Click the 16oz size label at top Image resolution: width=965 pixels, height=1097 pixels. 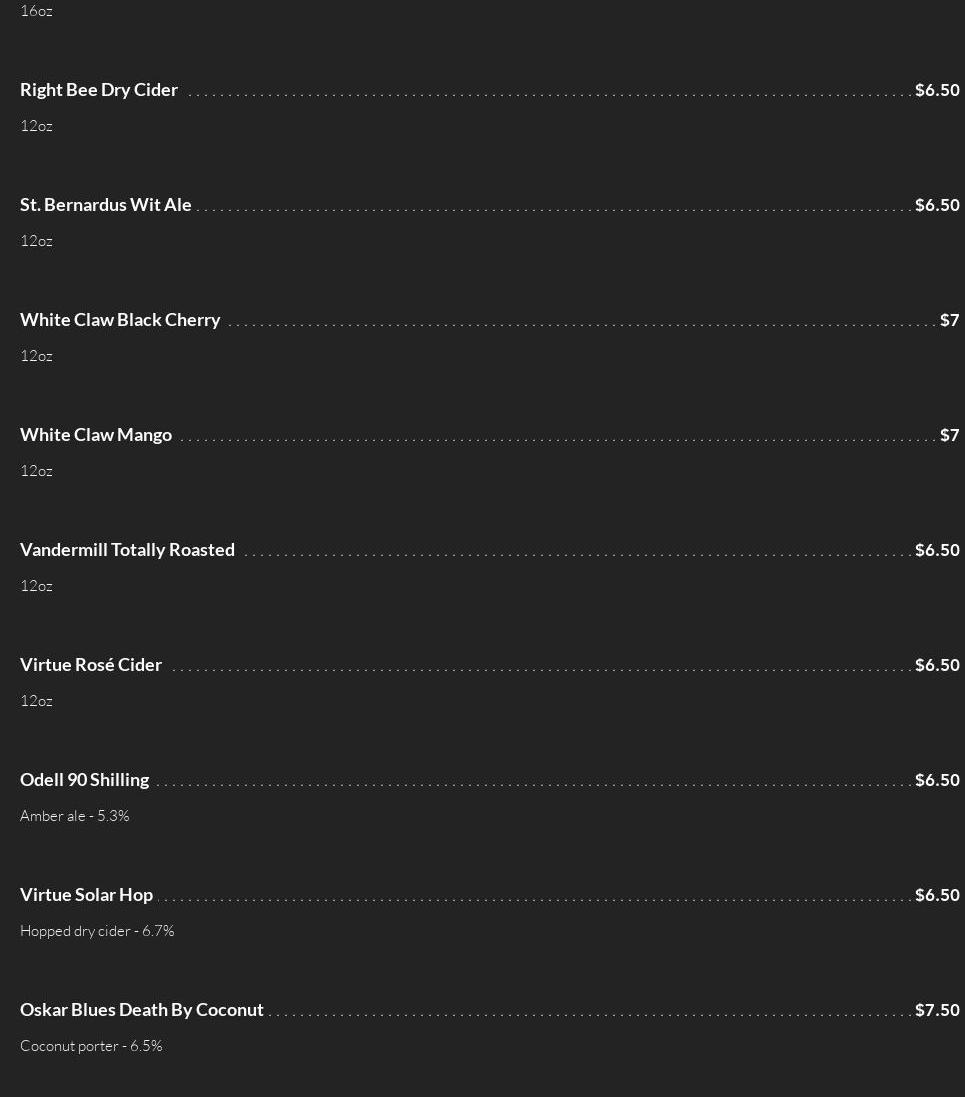(x=36, y=11)
